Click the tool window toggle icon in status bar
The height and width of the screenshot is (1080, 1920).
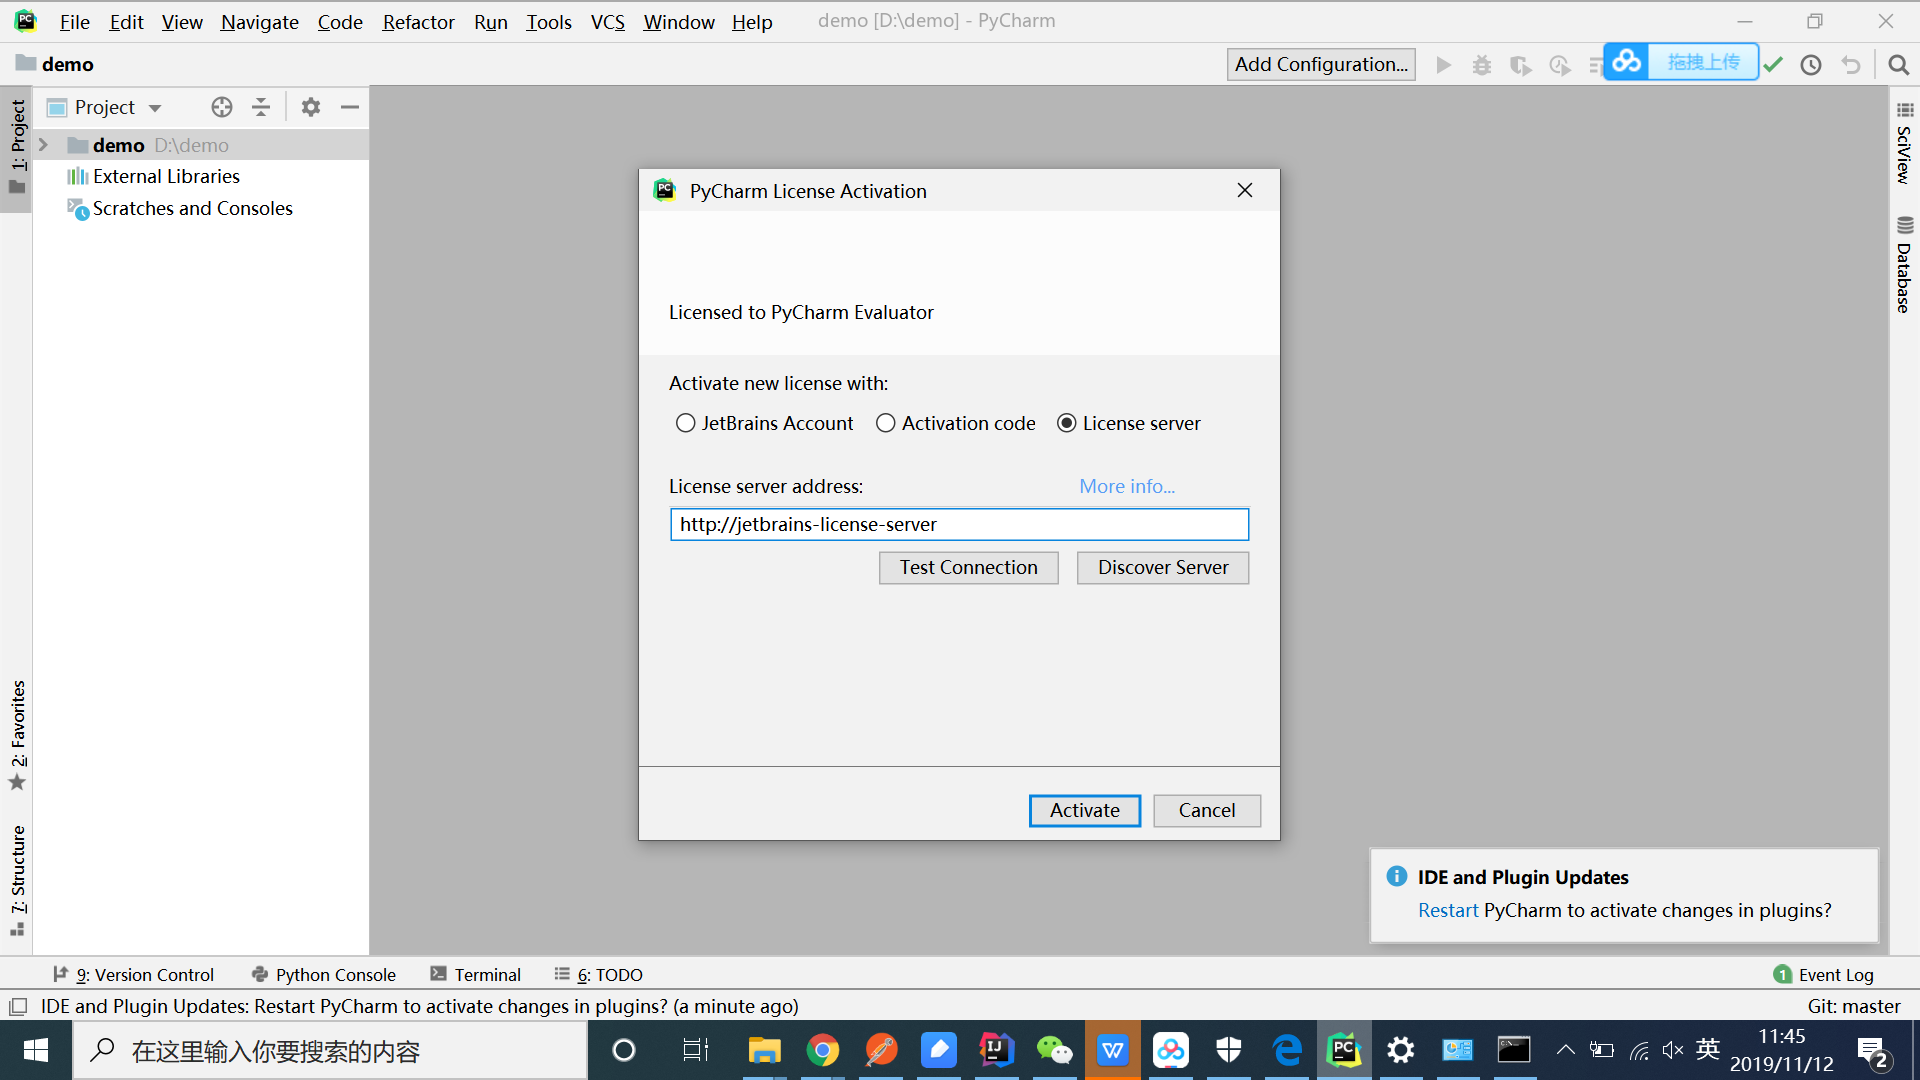[18, 1006]
